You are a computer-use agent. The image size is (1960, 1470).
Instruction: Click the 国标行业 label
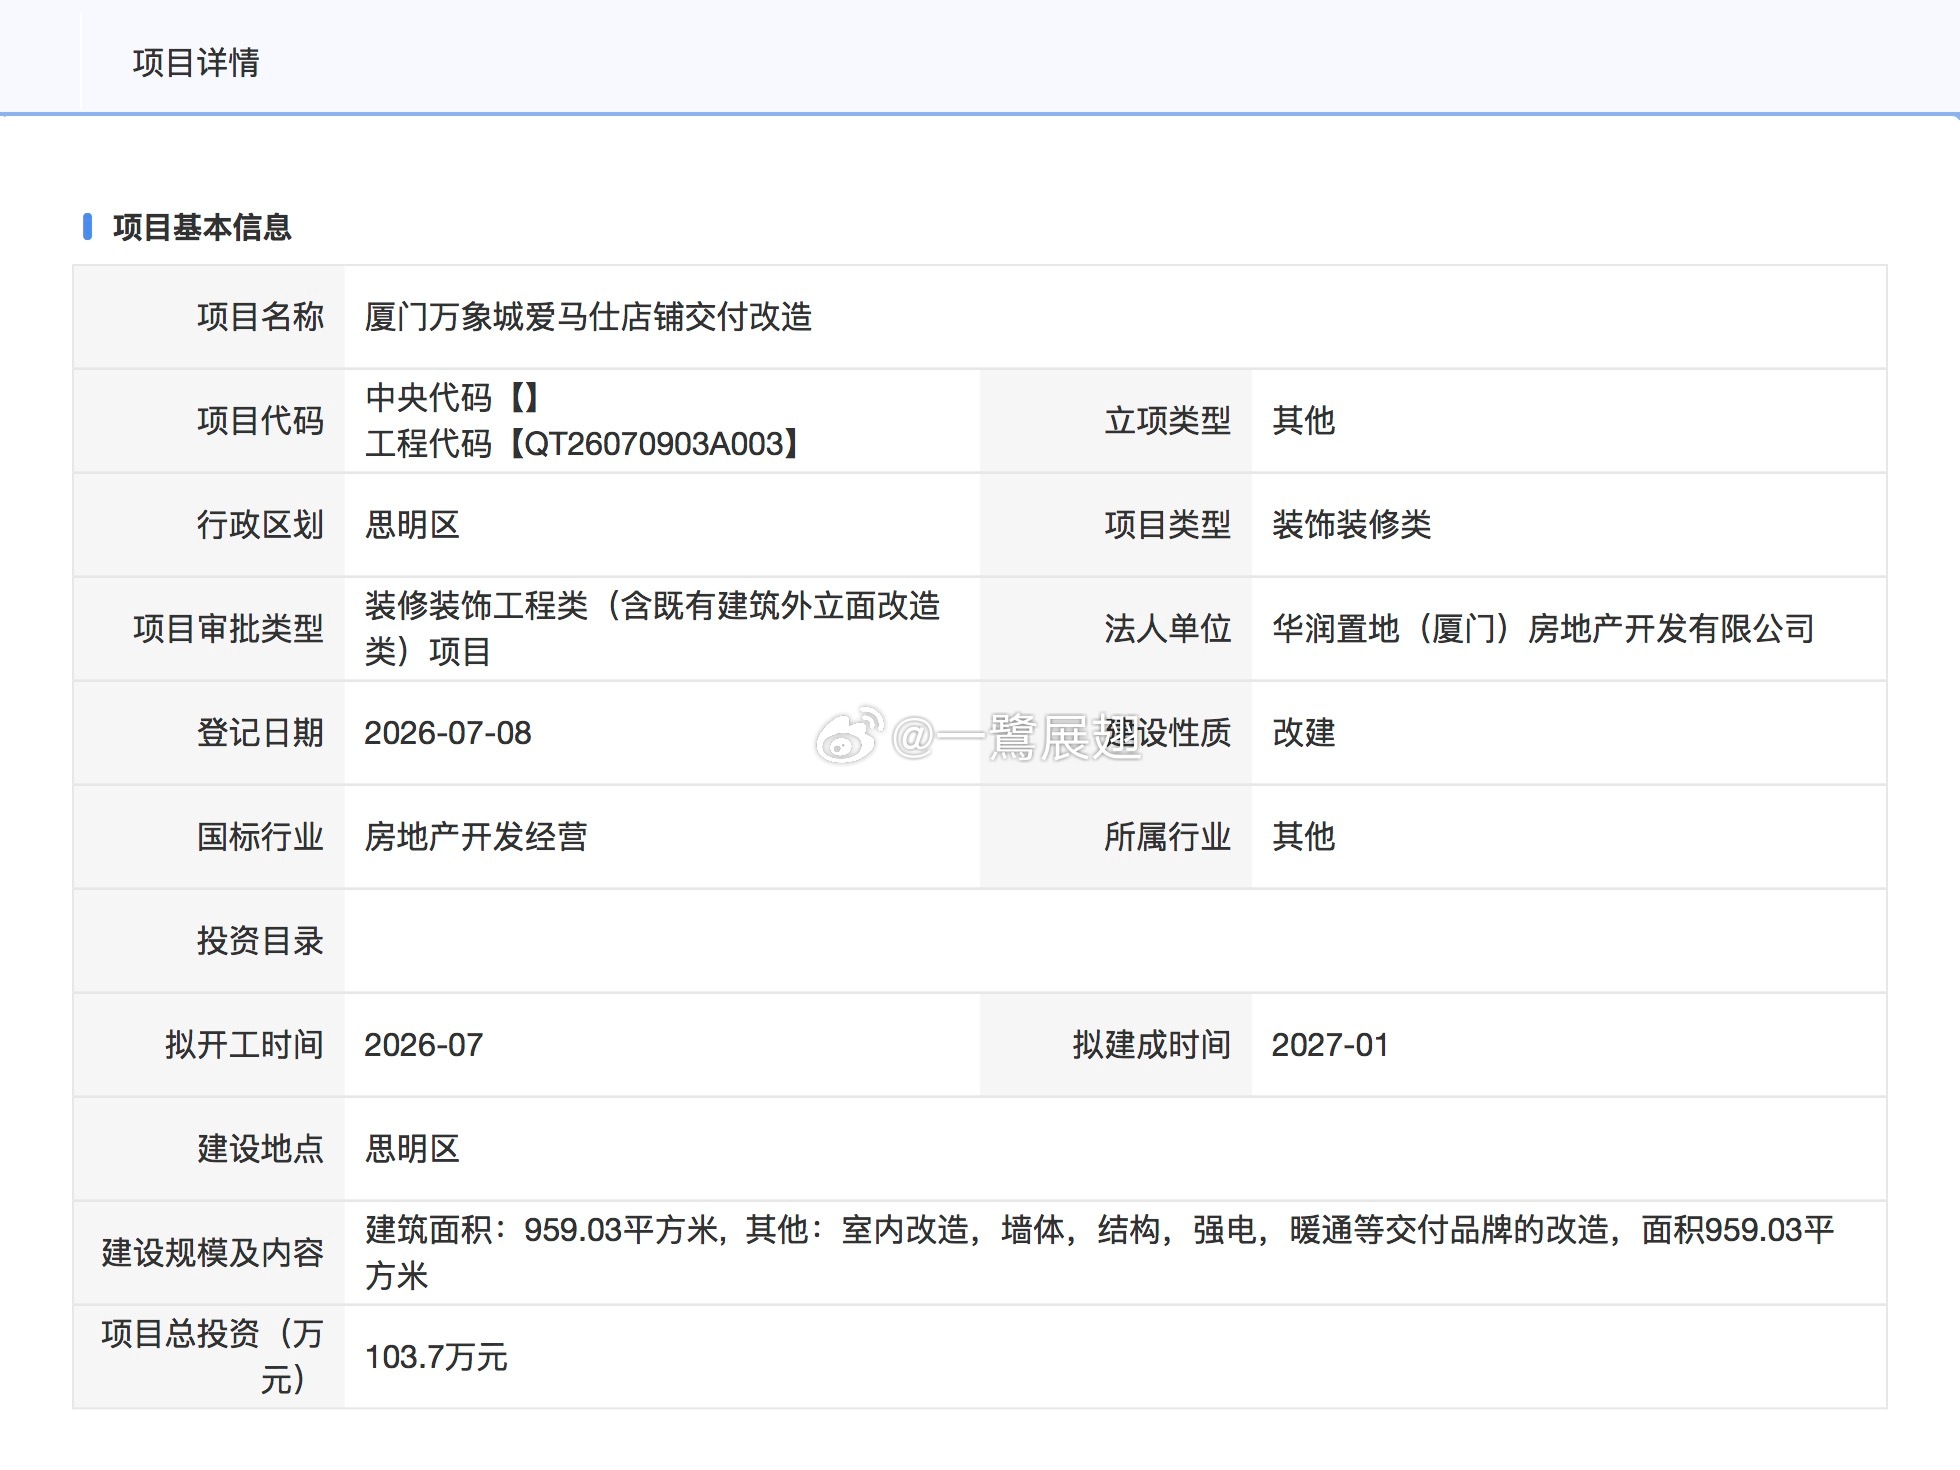pos(260,837)
